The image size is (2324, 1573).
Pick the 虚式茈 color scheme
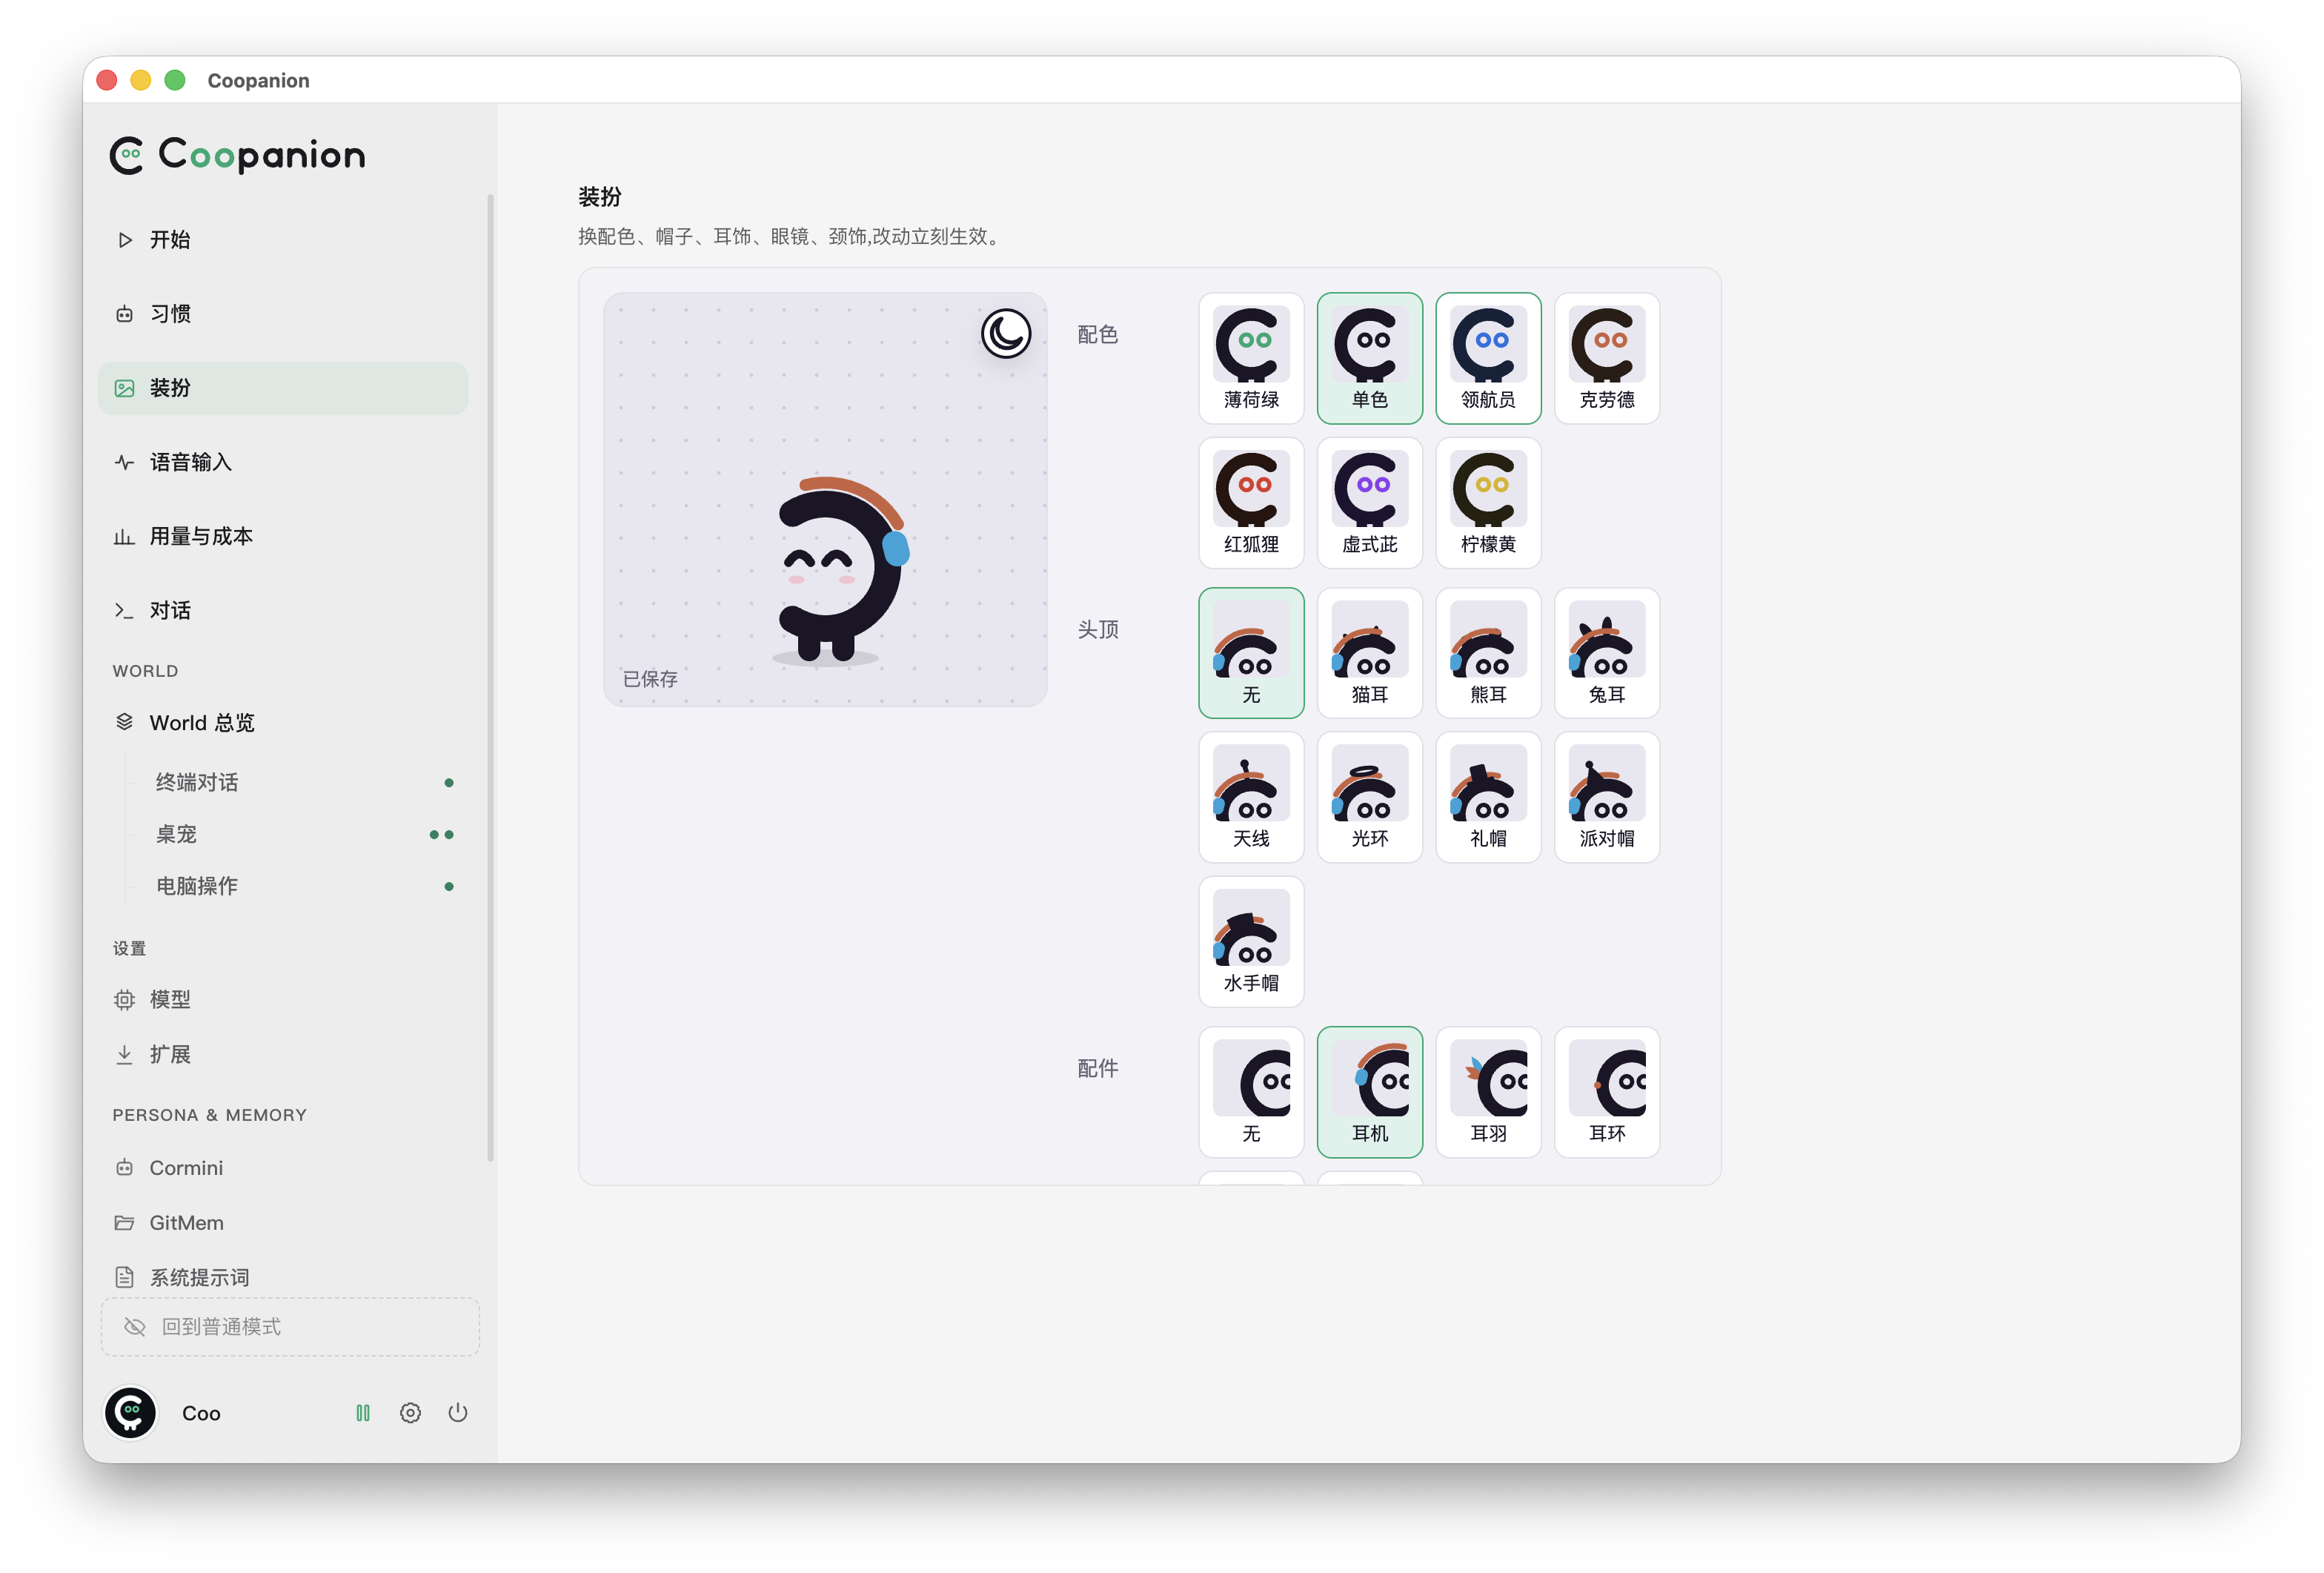[1369, 503]
